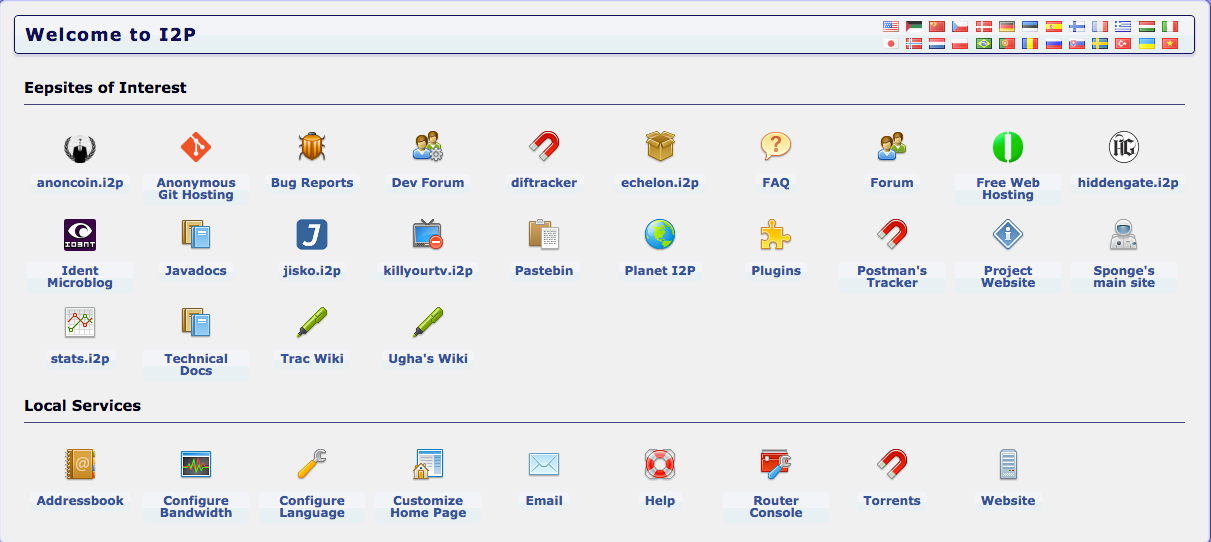Choose the Portuguese flag

coord(1007,44)
